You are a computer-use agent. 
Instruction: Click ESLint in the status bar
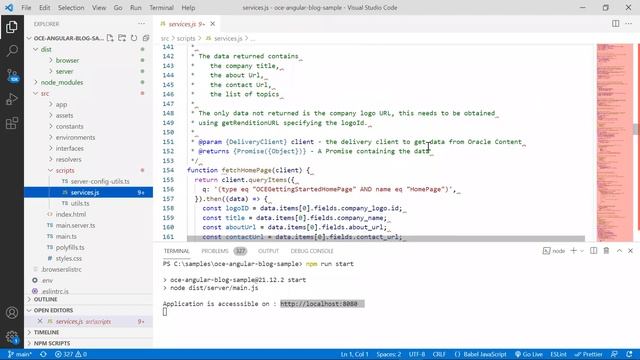[558, 354]
